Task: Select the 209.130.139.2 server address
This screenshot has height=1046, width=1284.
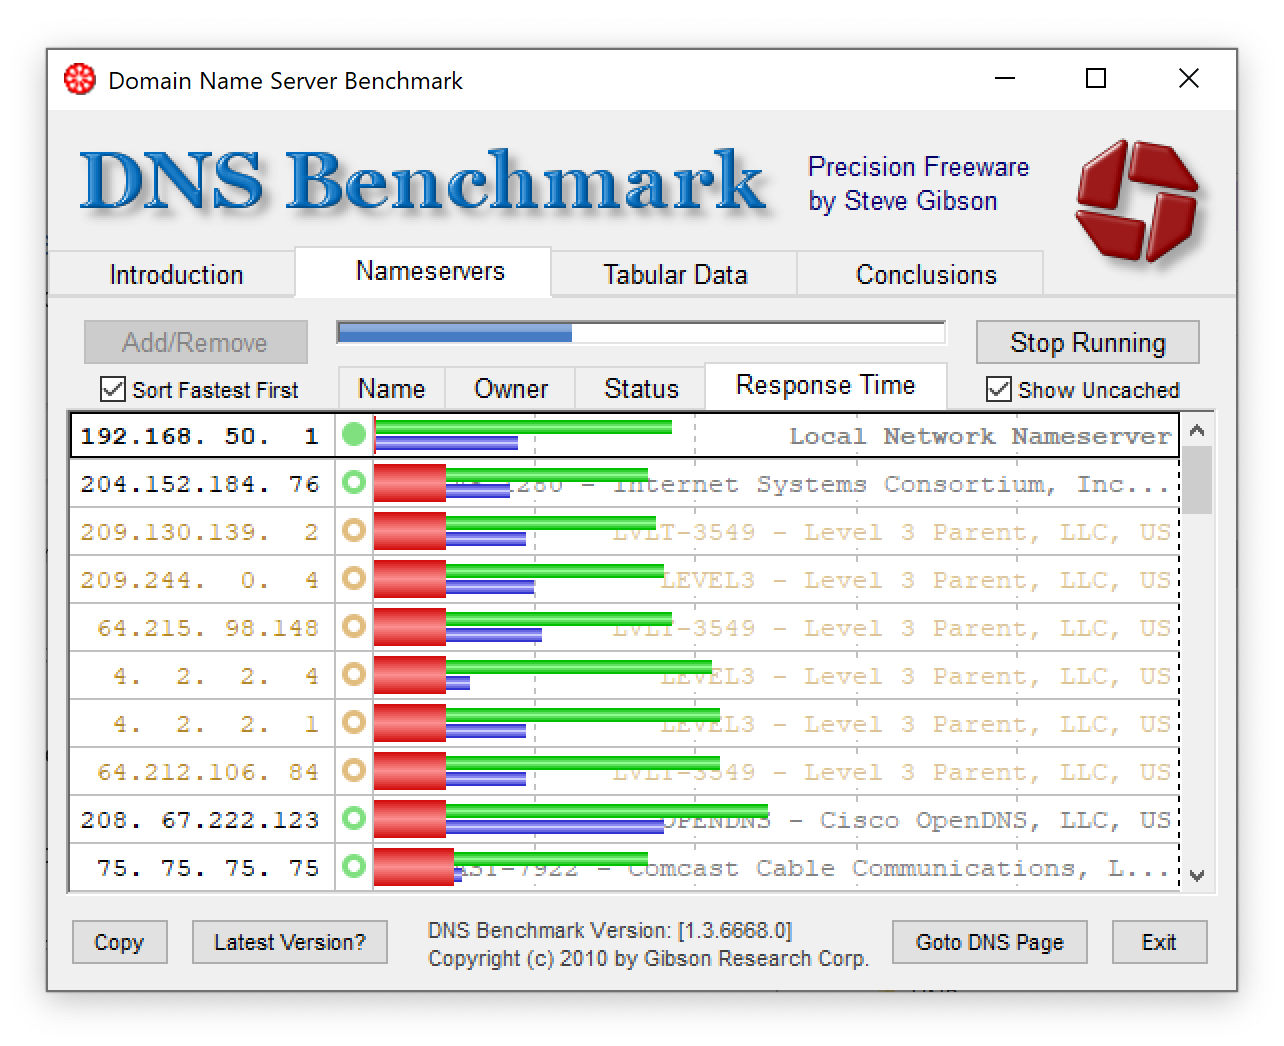Action: click(200, 532)
